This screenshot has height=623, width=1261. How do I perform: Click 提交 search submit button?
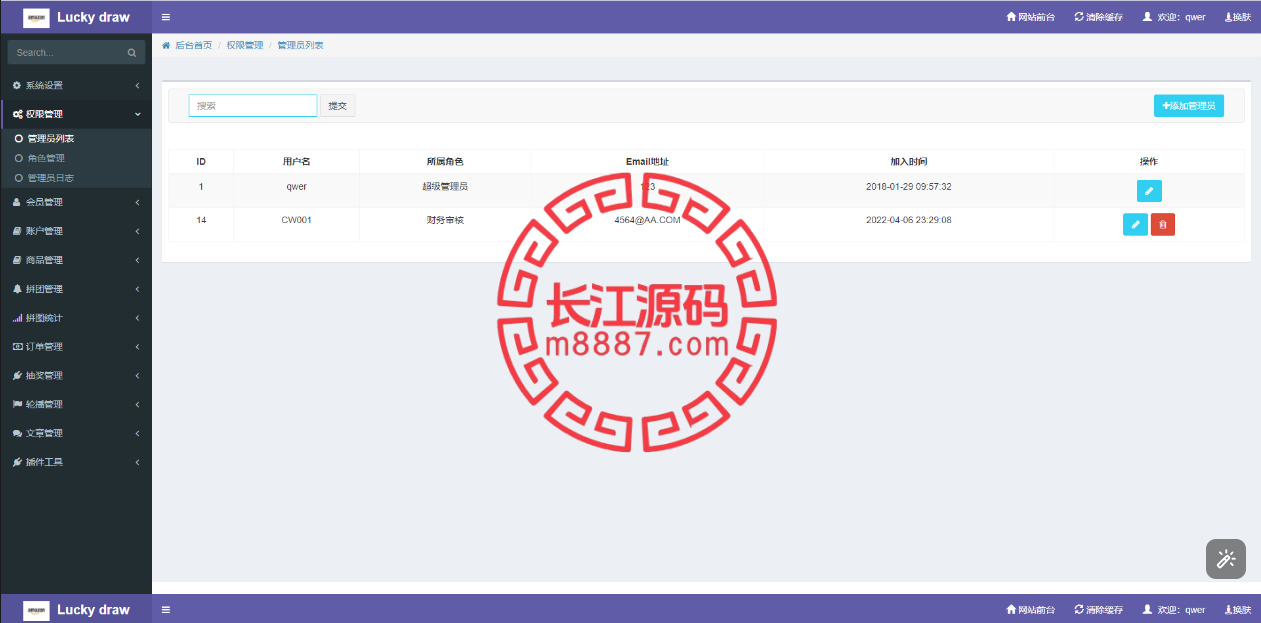(x=338, y=106)
